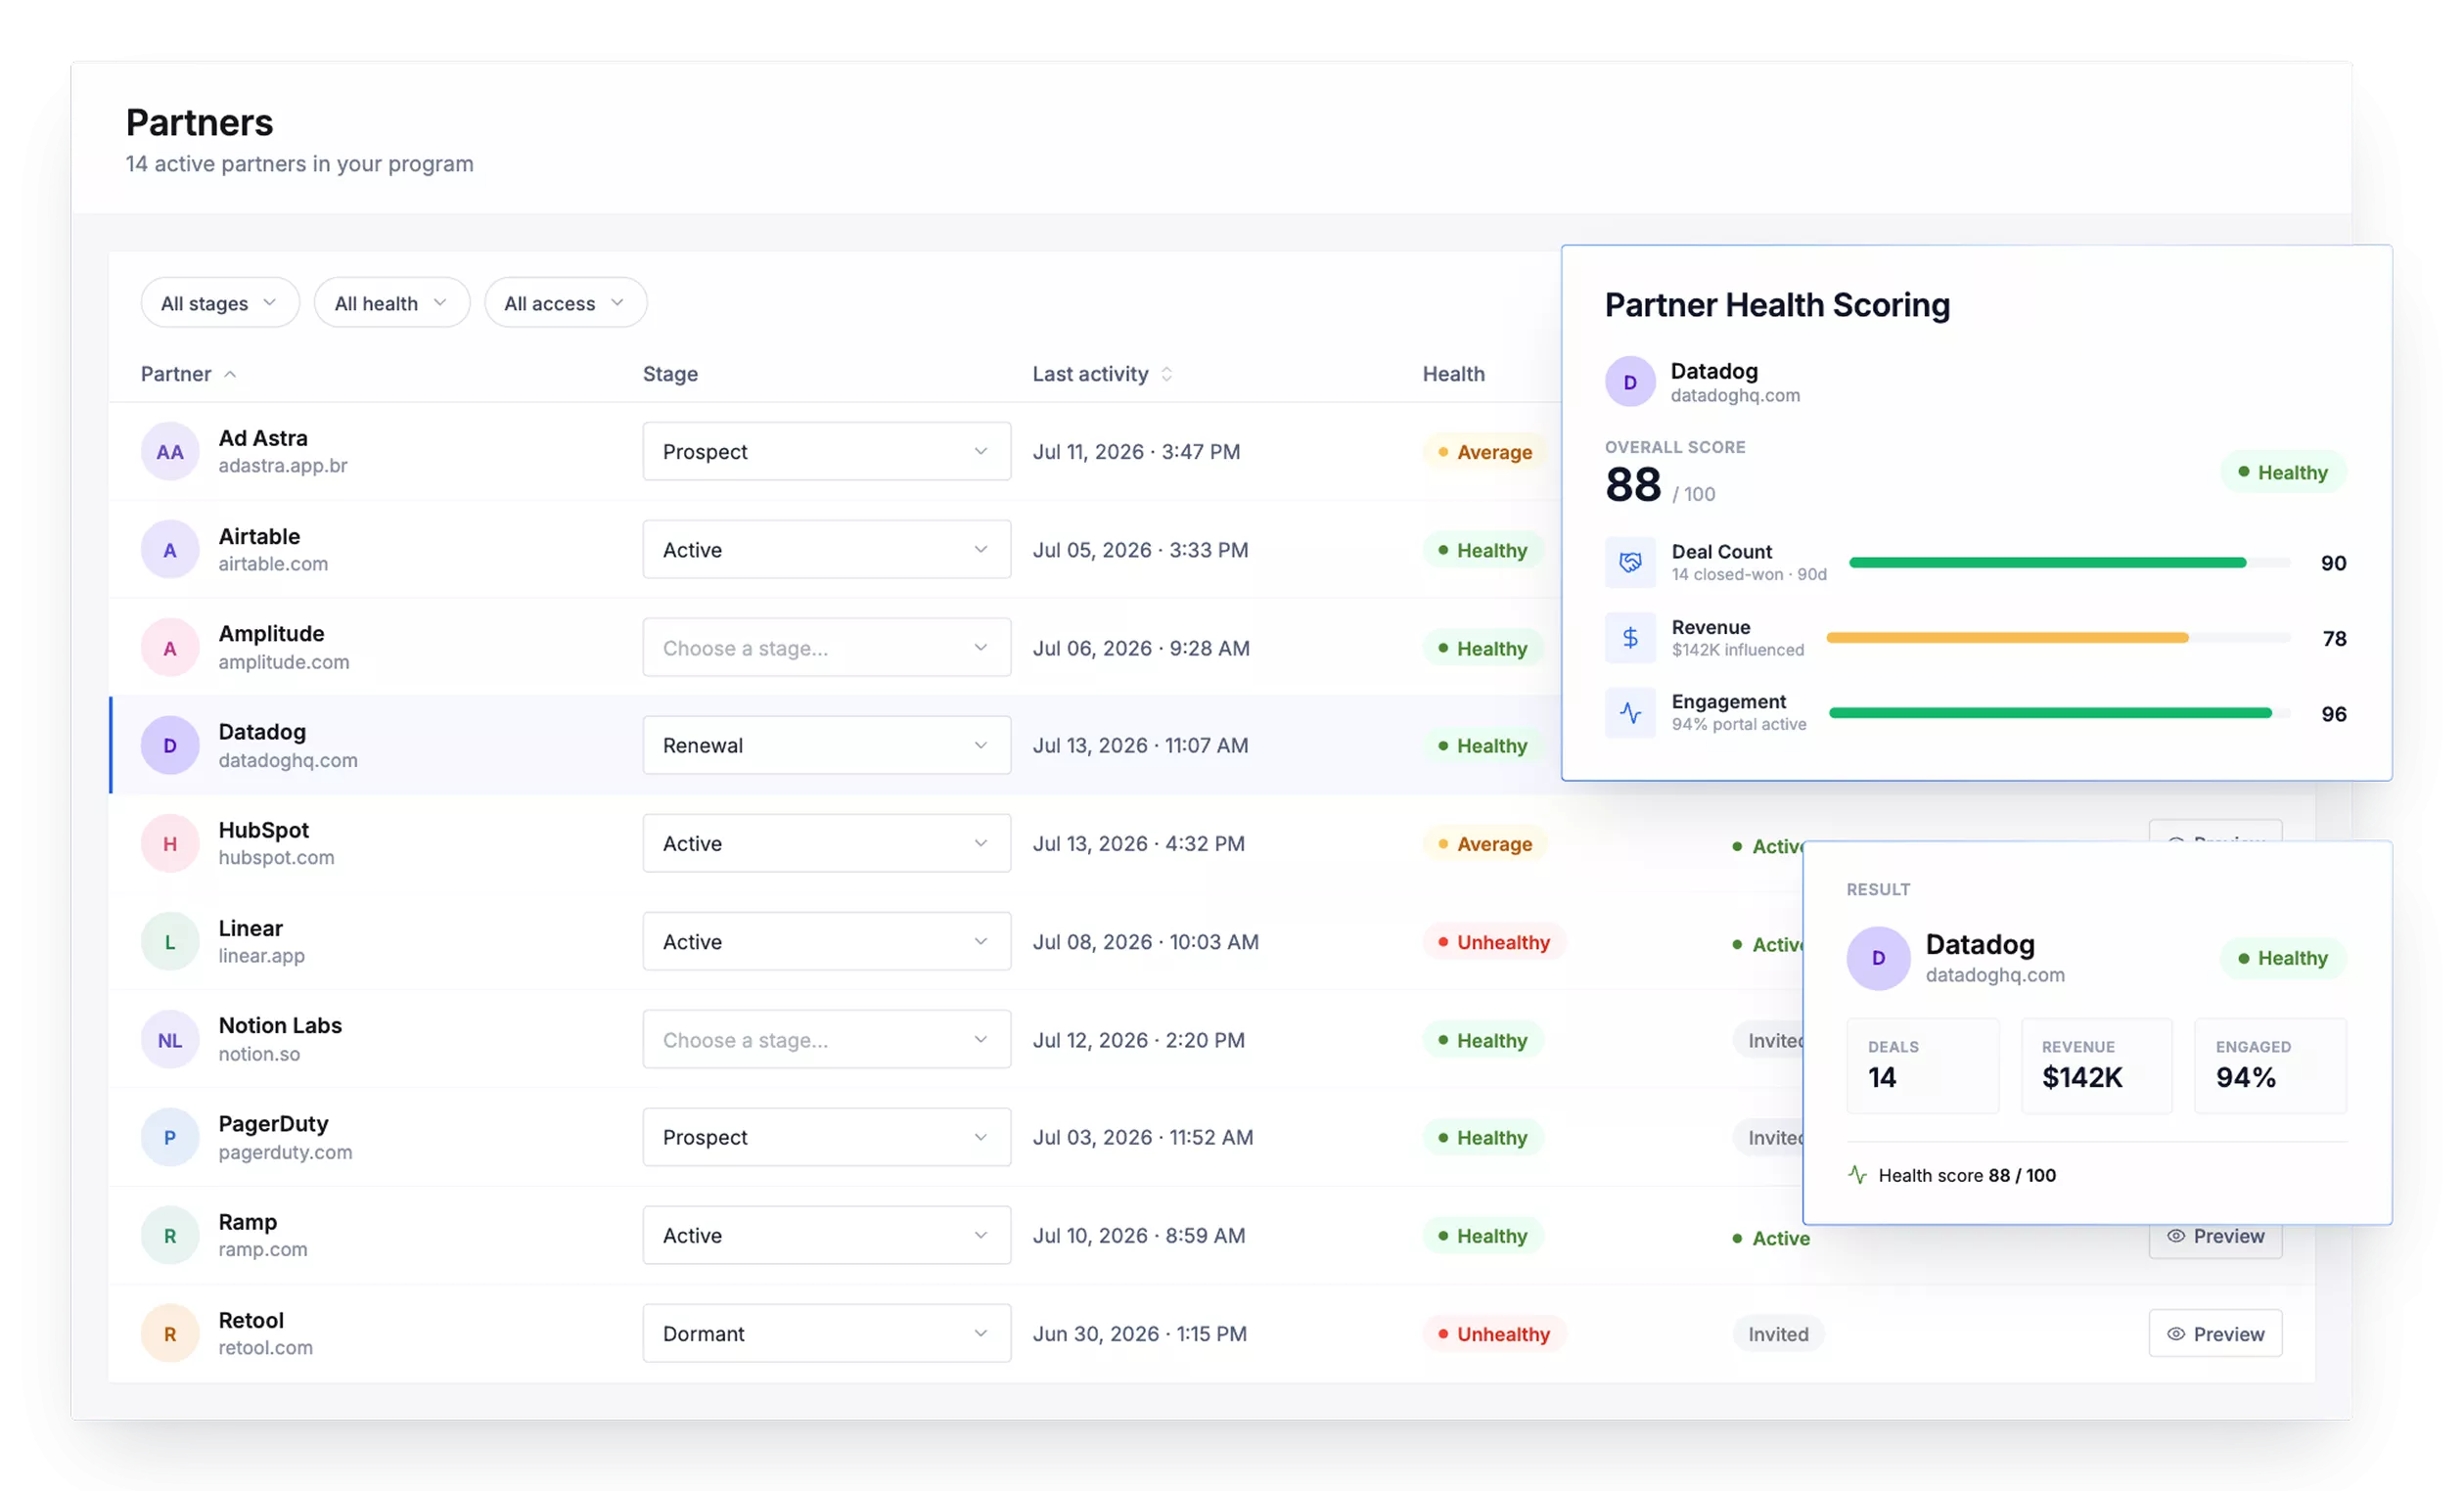Click the Deal Count handshake icon

coord(1630,562)
